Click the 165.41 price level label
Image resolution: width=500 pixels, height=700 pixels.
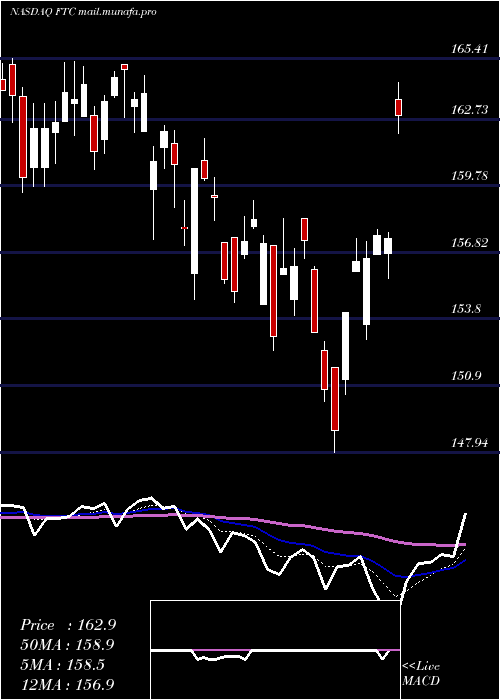(469, 49)
